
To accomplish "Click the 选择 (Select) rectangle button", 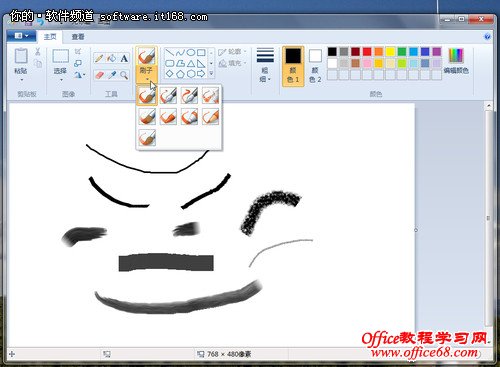I will point(61,61).
